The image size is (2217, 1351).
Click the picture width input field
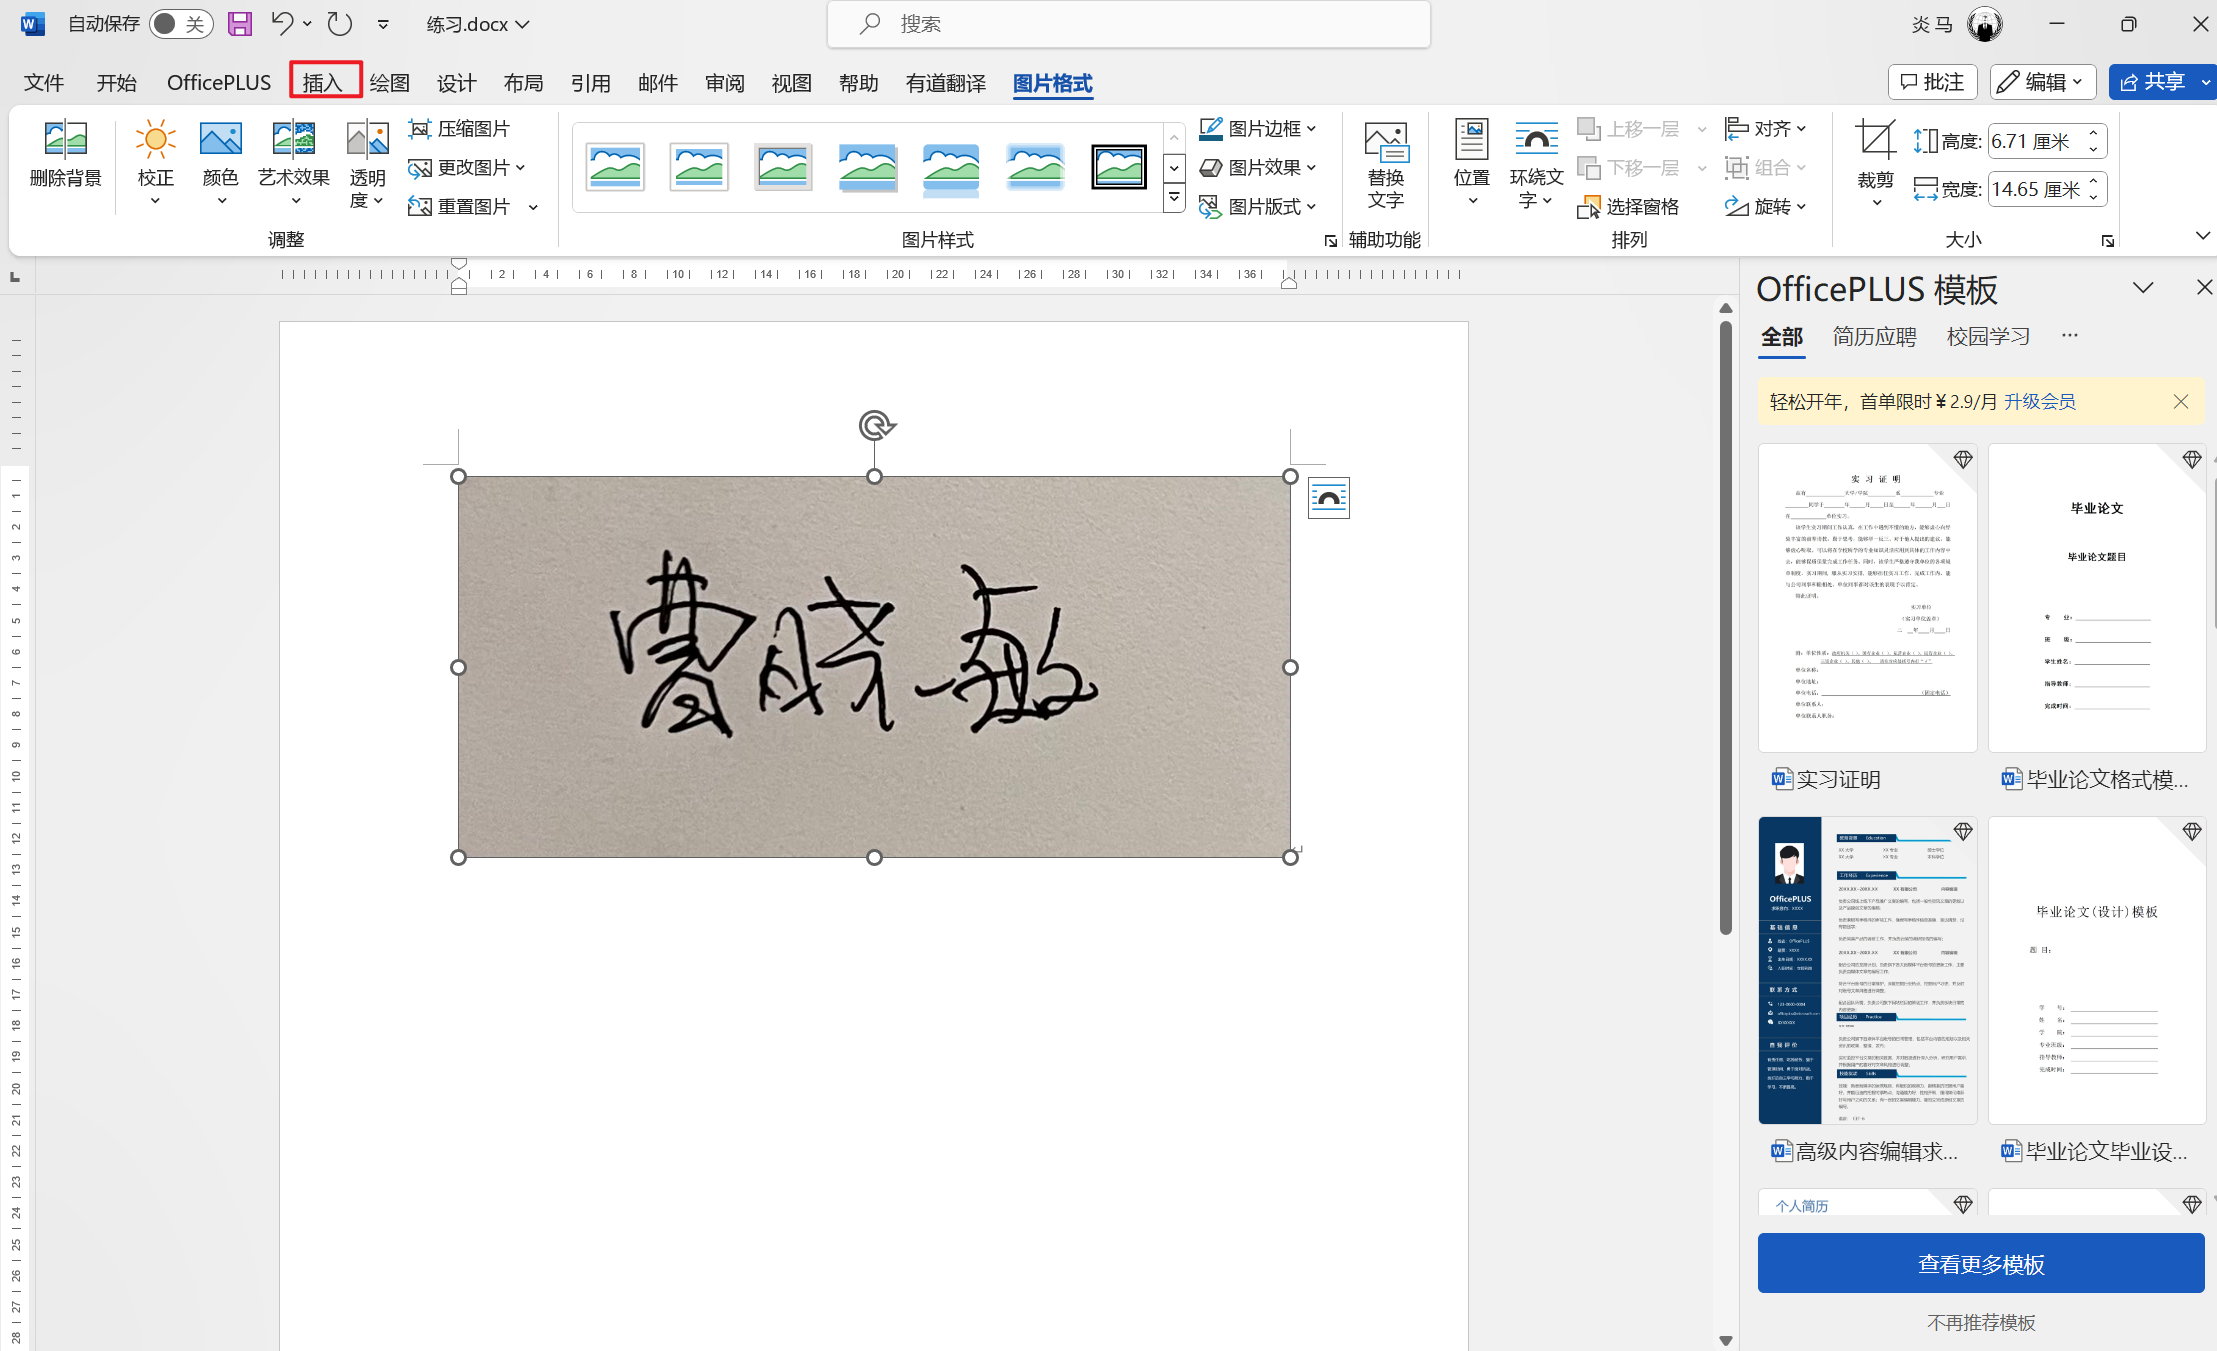(2036, 190)
